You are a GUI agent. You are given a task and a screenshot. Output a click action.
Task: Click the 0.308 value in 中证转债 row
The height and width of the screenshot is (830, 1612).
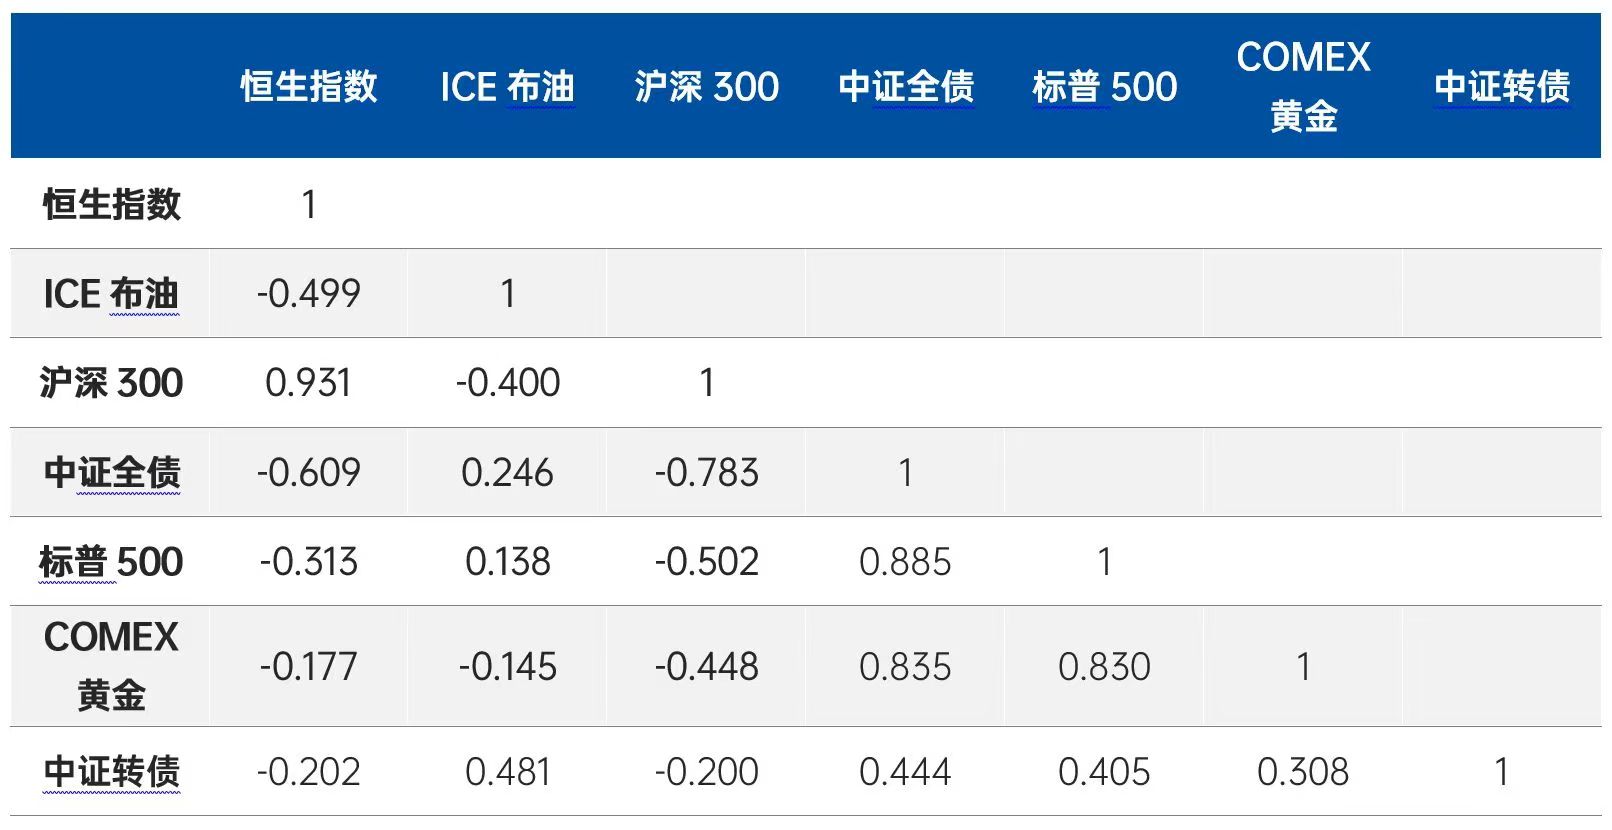[x=1303, y=772]
